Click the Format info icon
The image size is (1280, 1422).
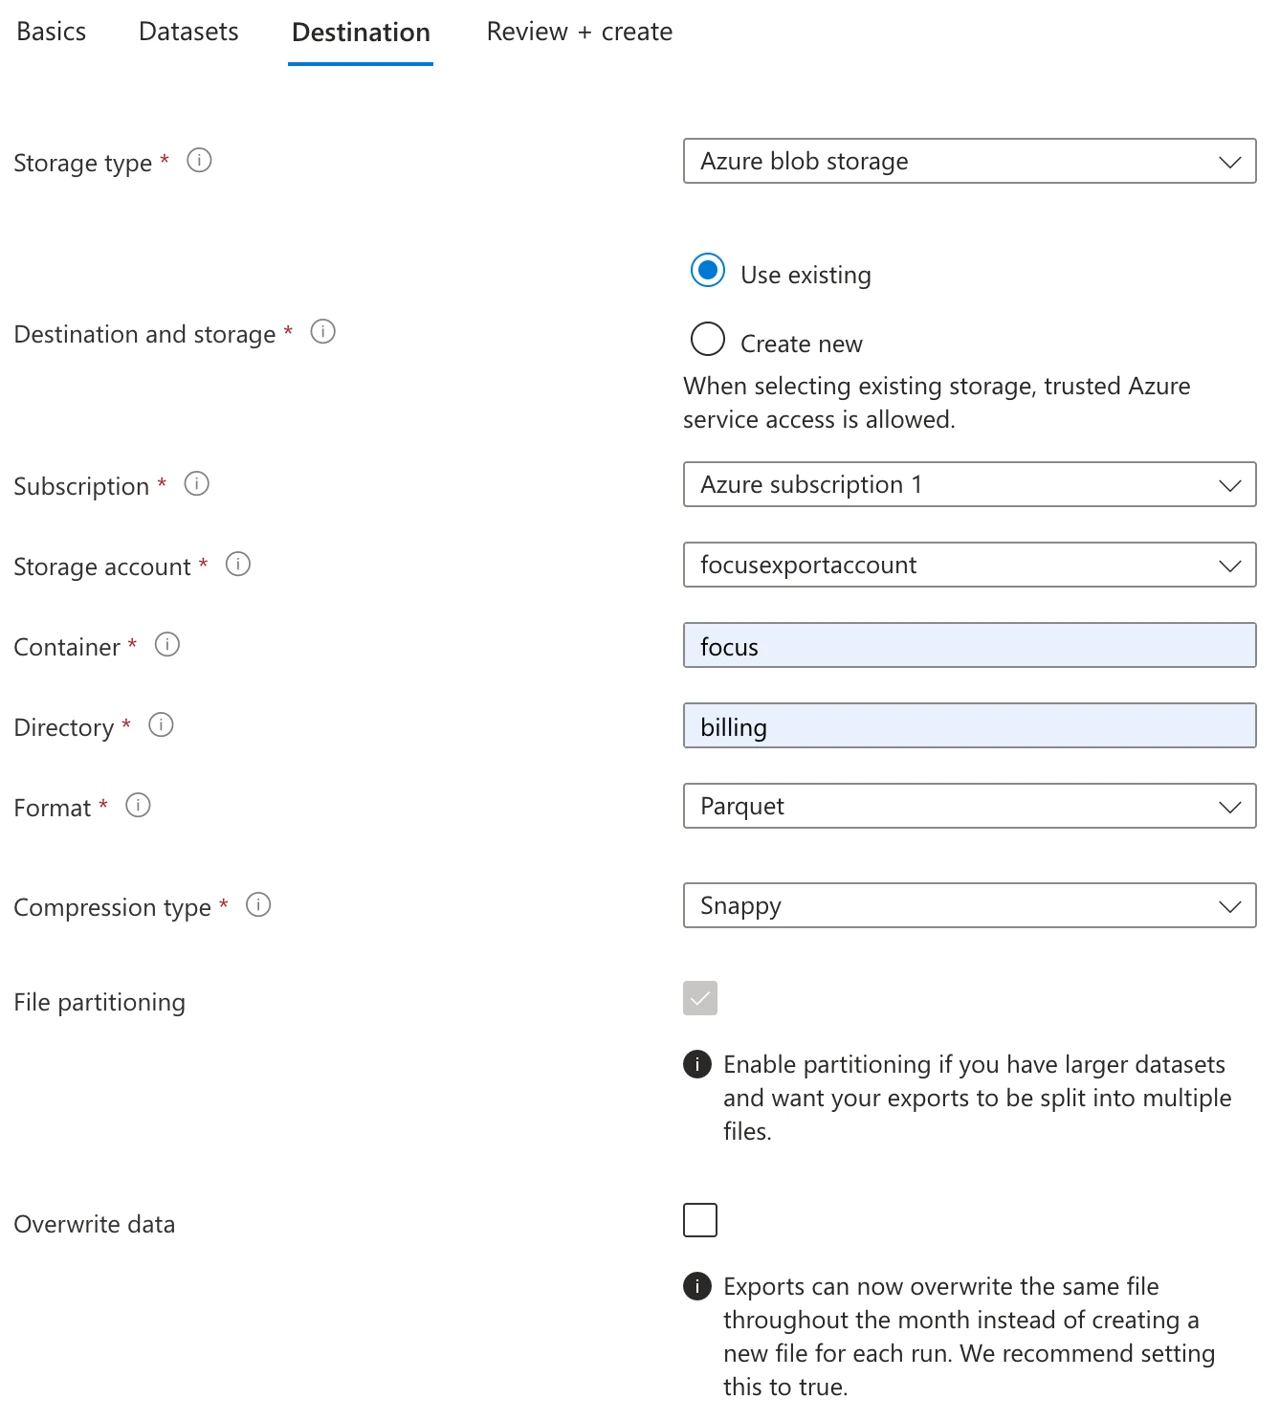pyautogui.click(x=138, y=805)
